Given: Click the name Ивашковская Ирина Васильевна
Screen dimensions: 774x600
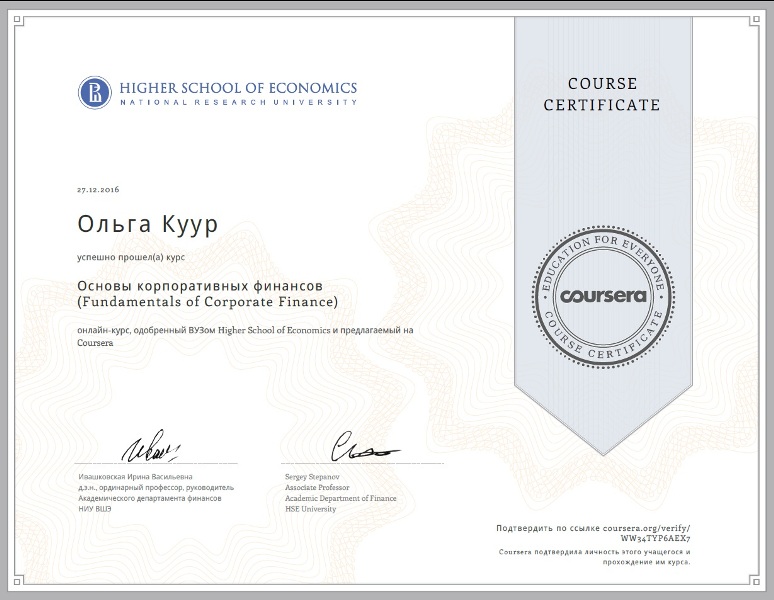Looking at the screenshot, I should (135, 477).
